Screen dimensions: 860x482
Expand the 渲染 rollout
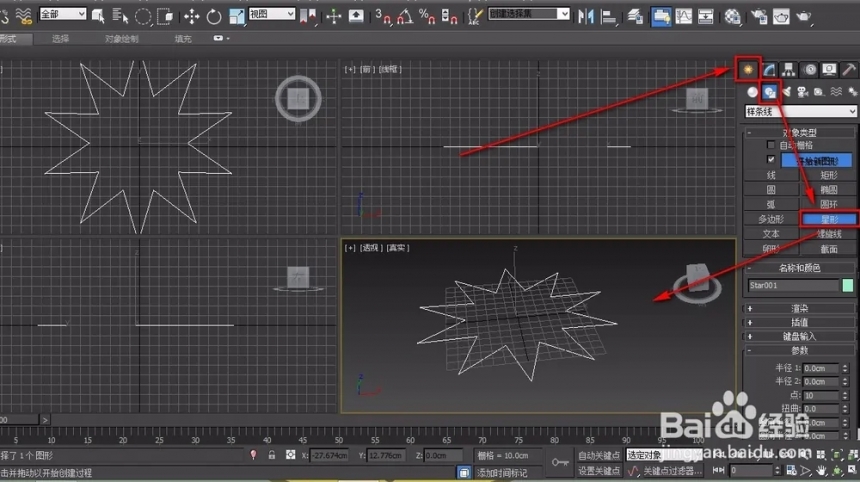click(x=800, y=308)
